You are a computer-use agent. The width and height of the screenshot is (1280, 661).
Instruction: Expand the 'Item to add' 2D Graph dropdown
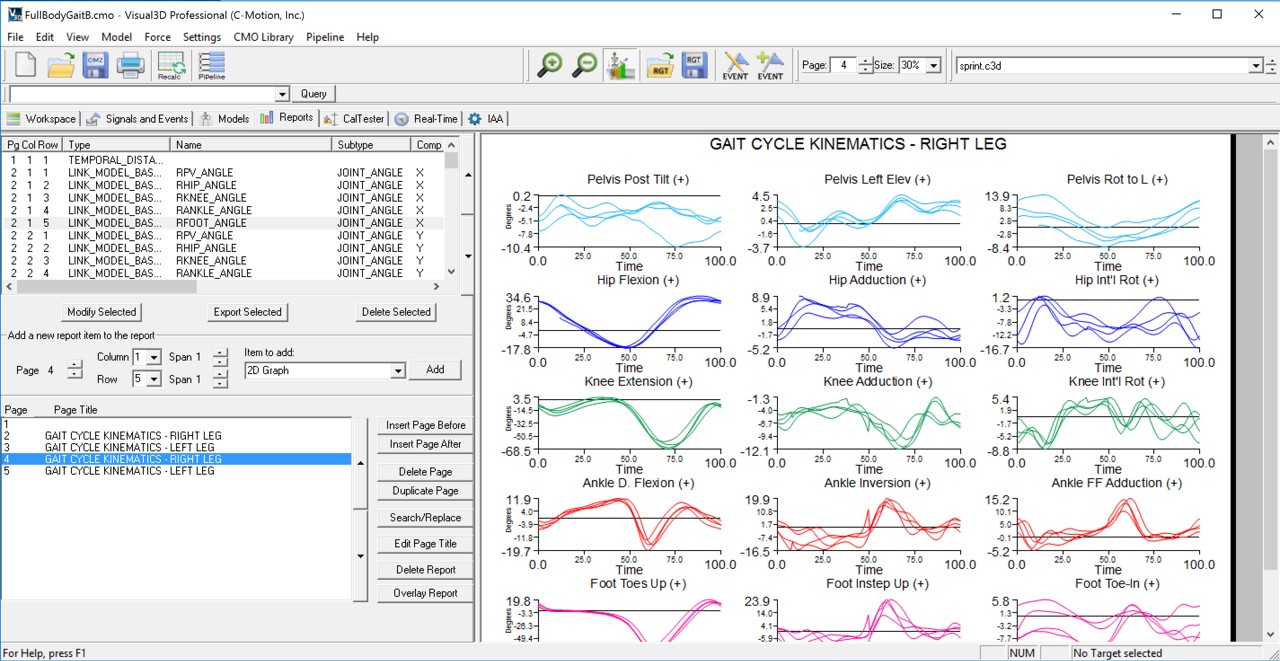397,370
